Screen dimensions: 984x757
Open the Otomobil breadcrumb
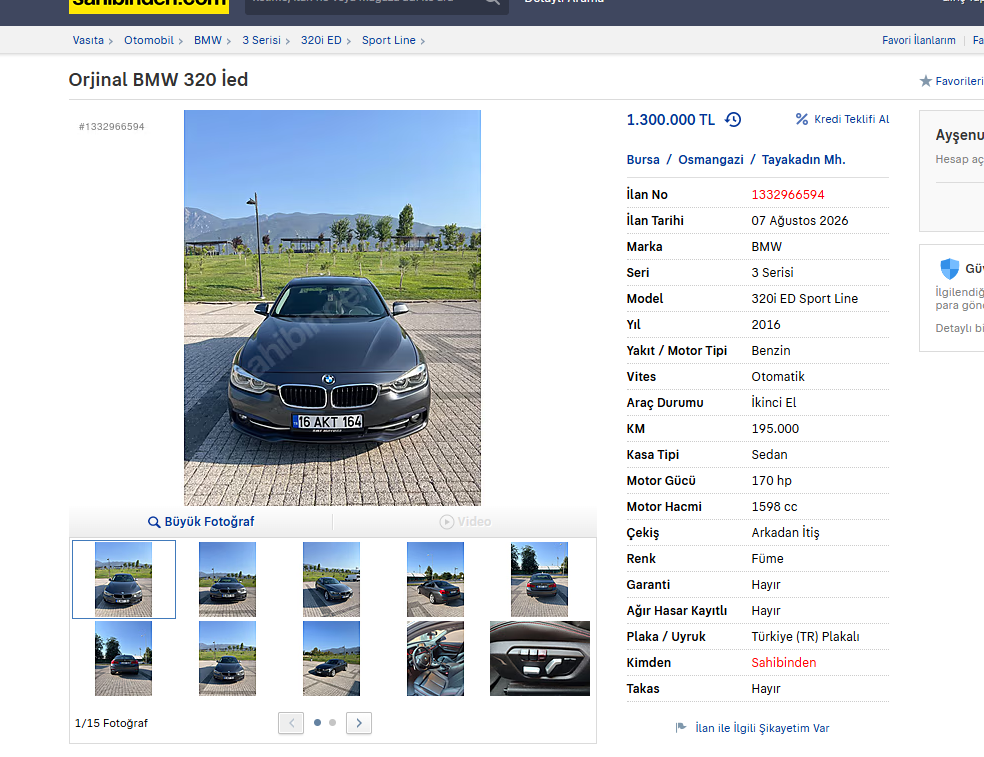149,40
